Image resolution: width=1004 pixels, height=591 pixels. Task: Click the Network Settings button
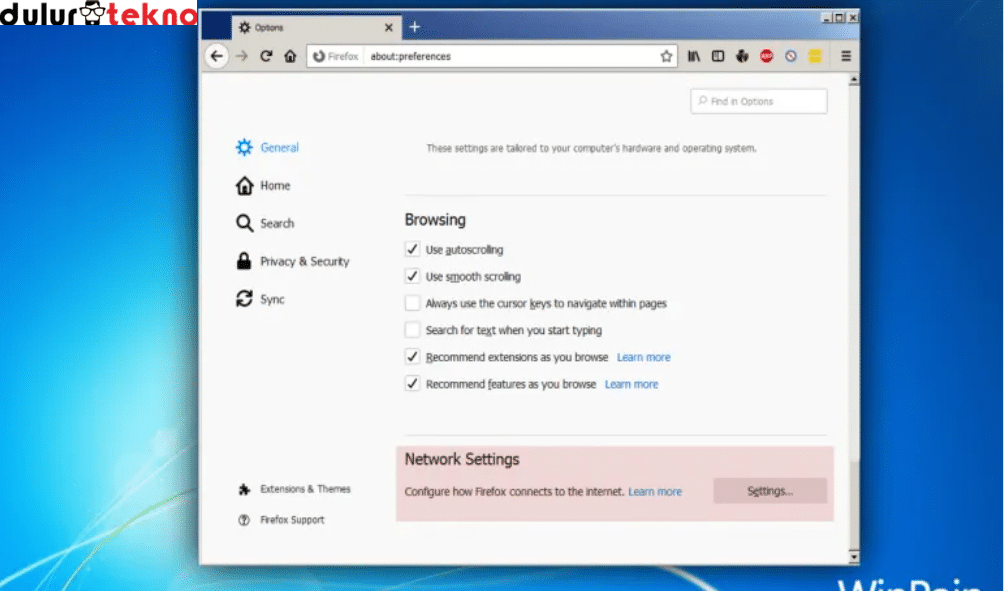click(770, 491)
